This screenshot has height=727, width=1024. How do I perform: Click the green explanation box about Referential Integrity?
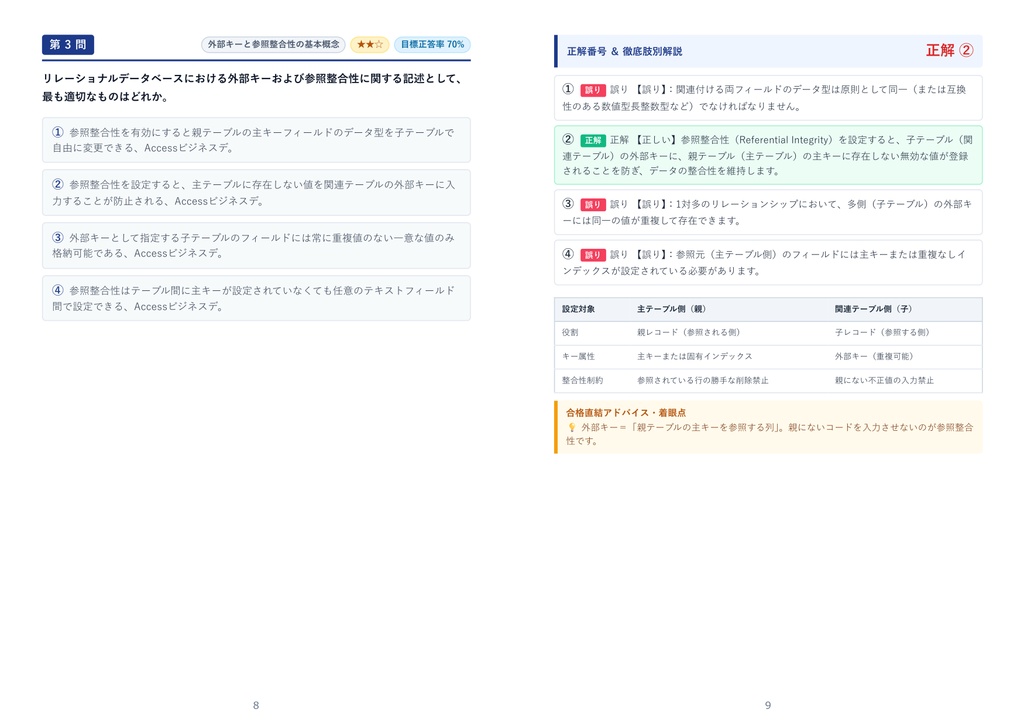tap(768, 155)
